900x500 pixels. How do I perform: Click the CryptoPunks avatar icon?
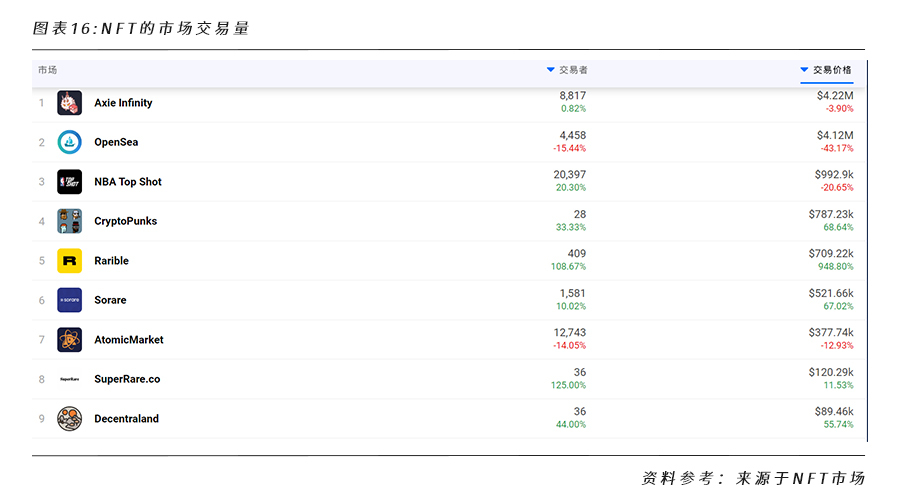tap(69, 221)
